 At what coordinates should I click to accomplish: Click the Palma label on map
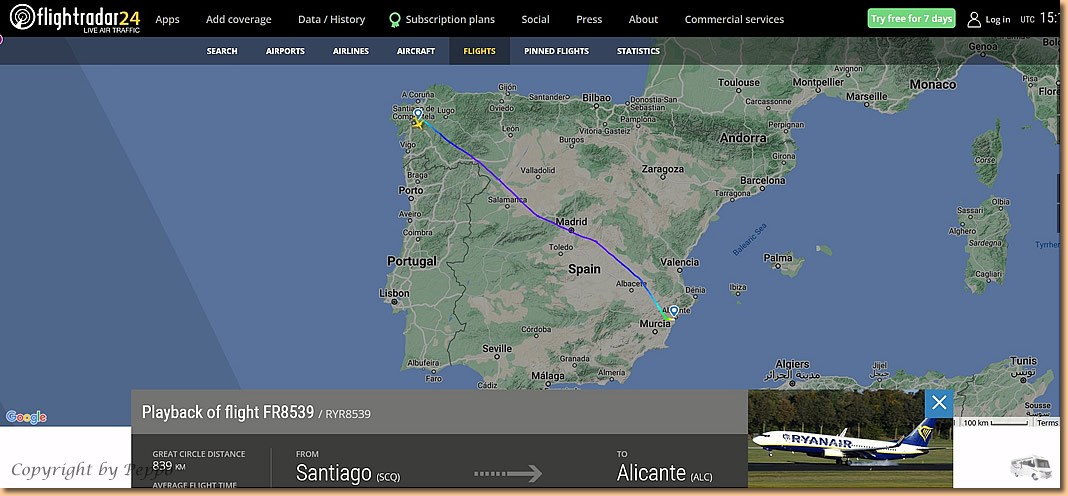(778, 258)
